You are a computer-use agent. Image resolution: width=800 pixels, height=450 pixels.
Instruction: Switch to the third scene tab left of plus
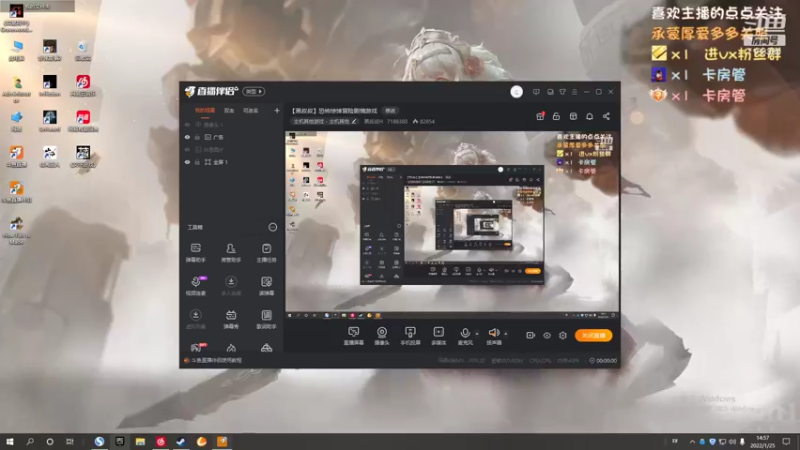(251, 110)
